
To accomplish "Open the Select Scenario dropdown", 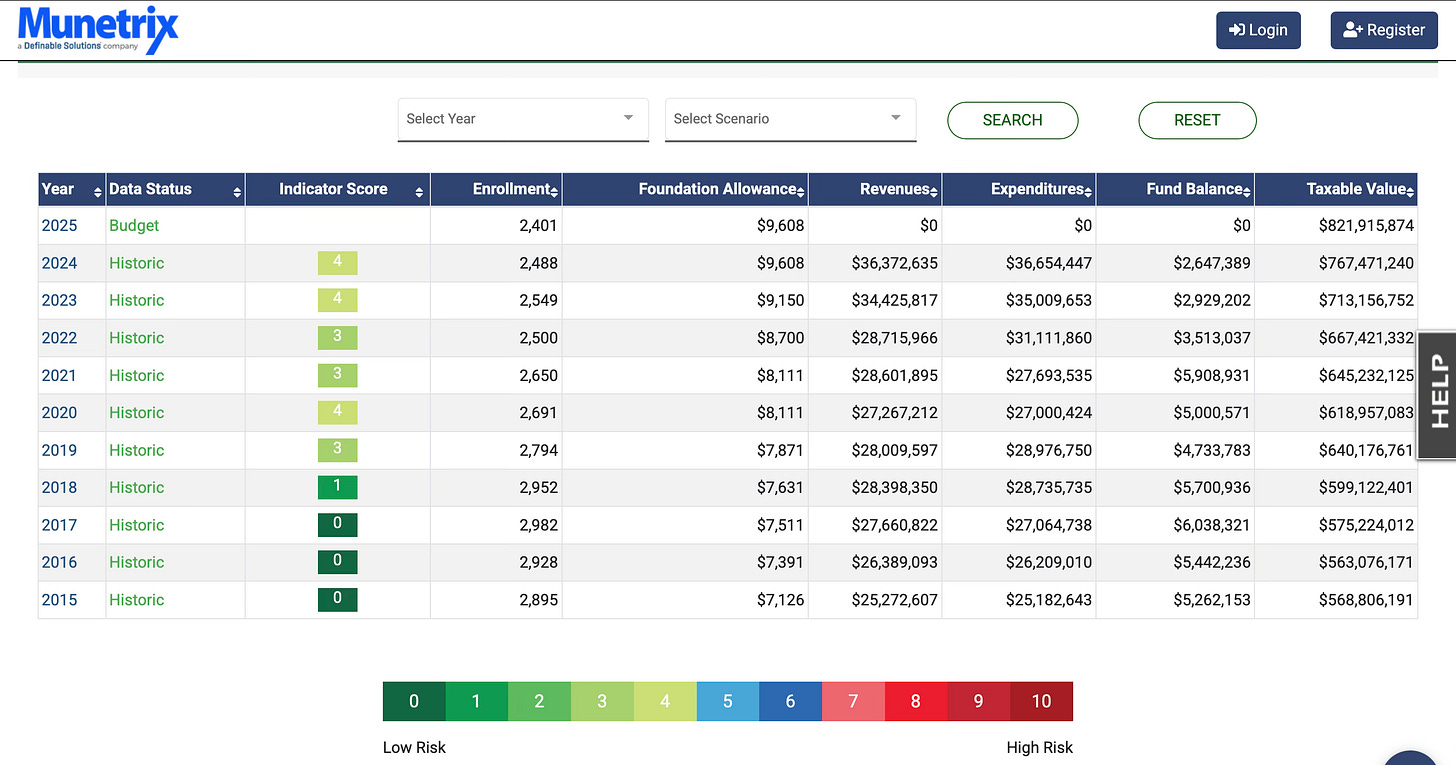I will tap(790, 119).
